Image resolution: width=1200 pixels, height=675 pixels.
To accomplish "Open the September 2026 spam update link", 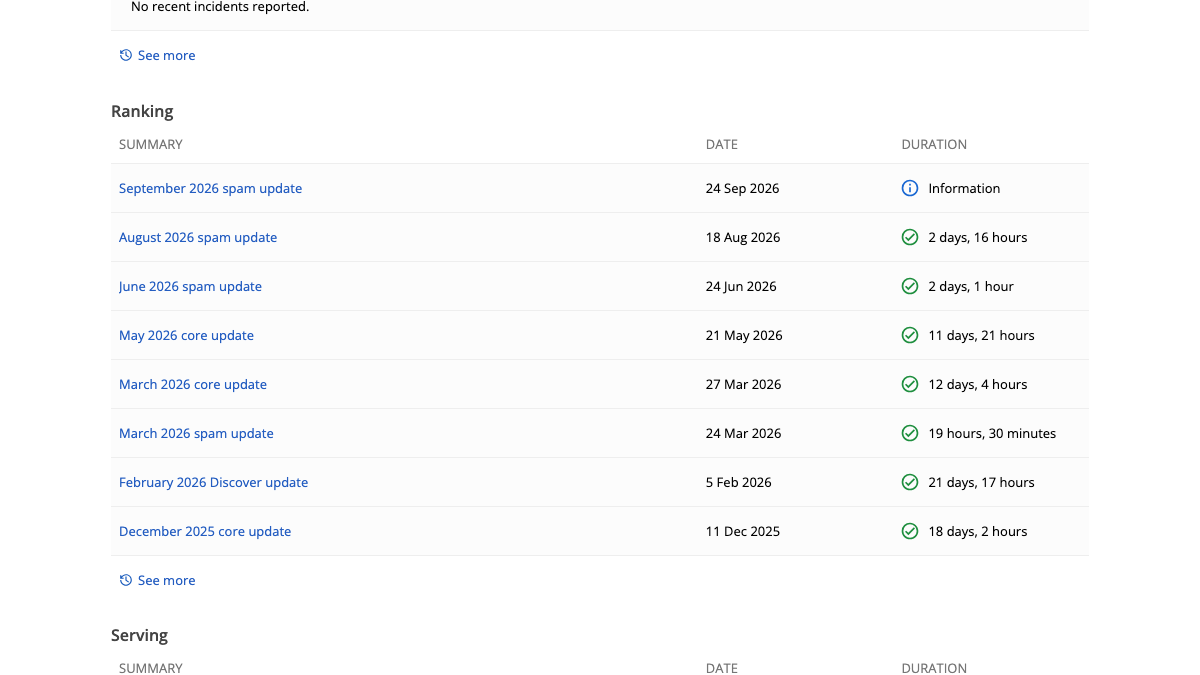I will [210, 188].
